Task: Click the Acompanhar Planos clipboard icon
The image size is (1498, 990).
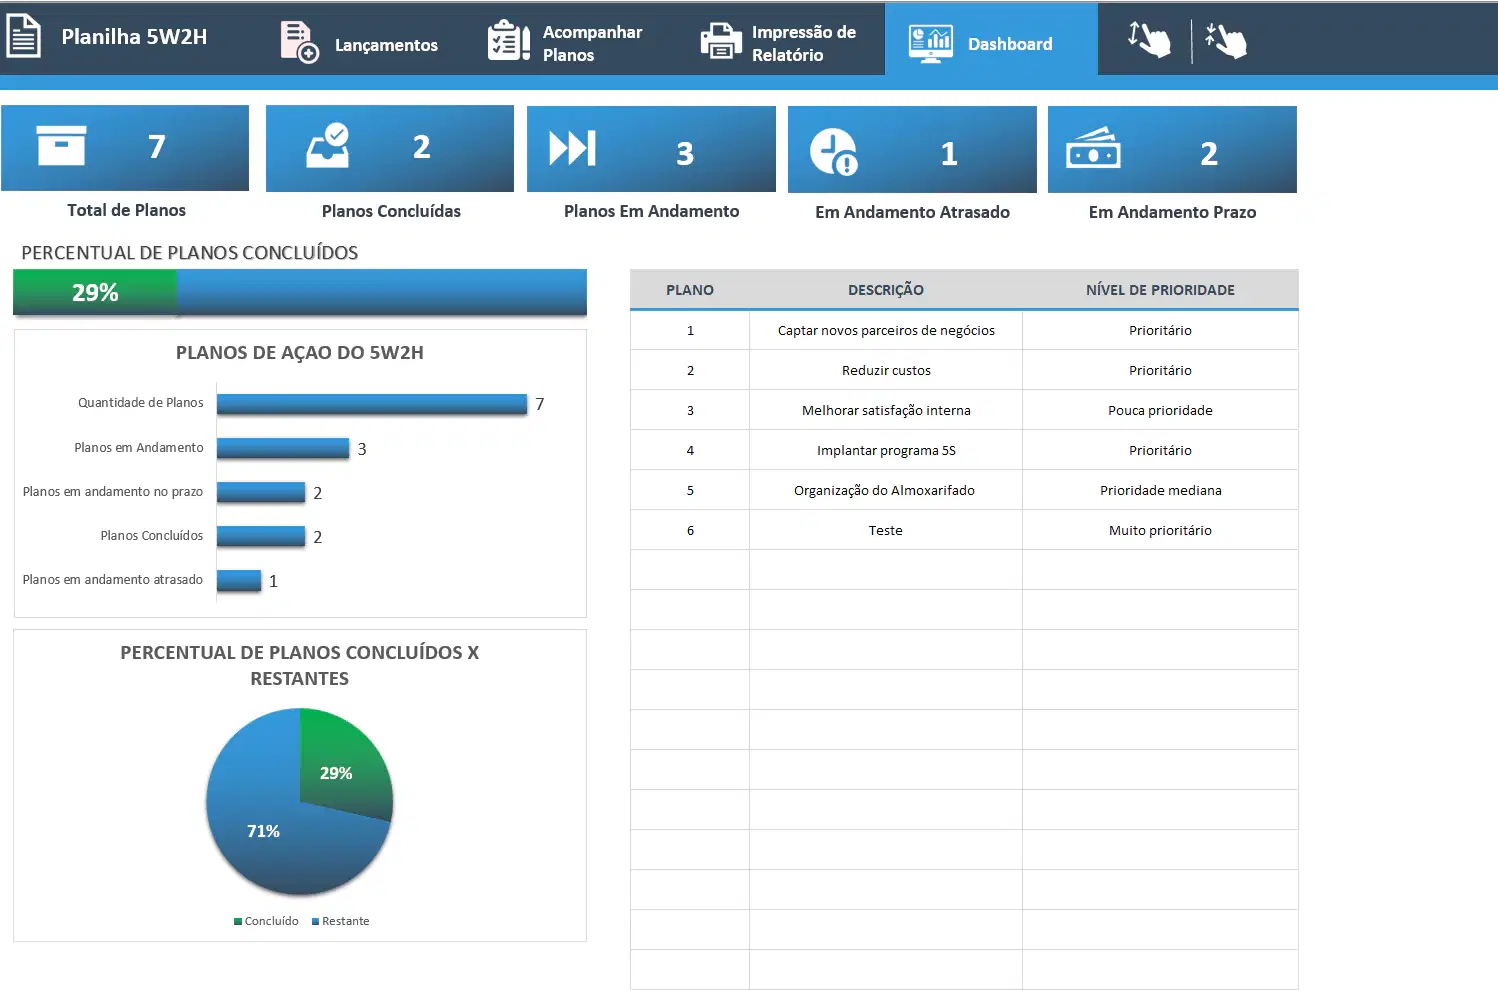Action: click(508, 41)
